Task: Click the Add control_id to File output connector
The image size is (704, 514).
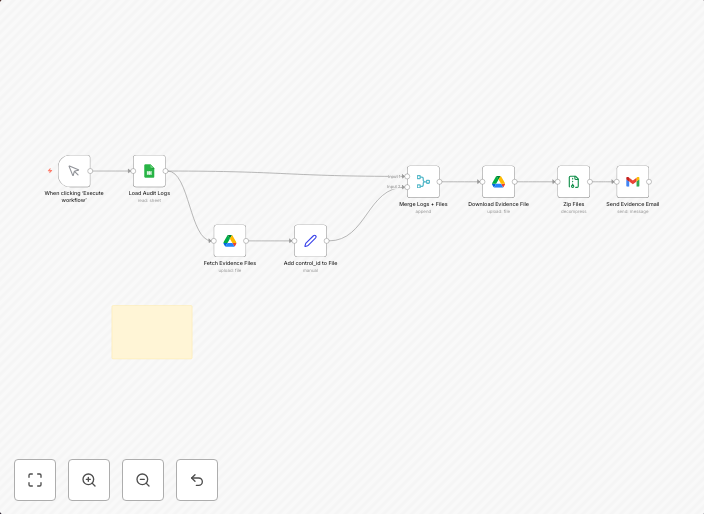Action: 326,241
